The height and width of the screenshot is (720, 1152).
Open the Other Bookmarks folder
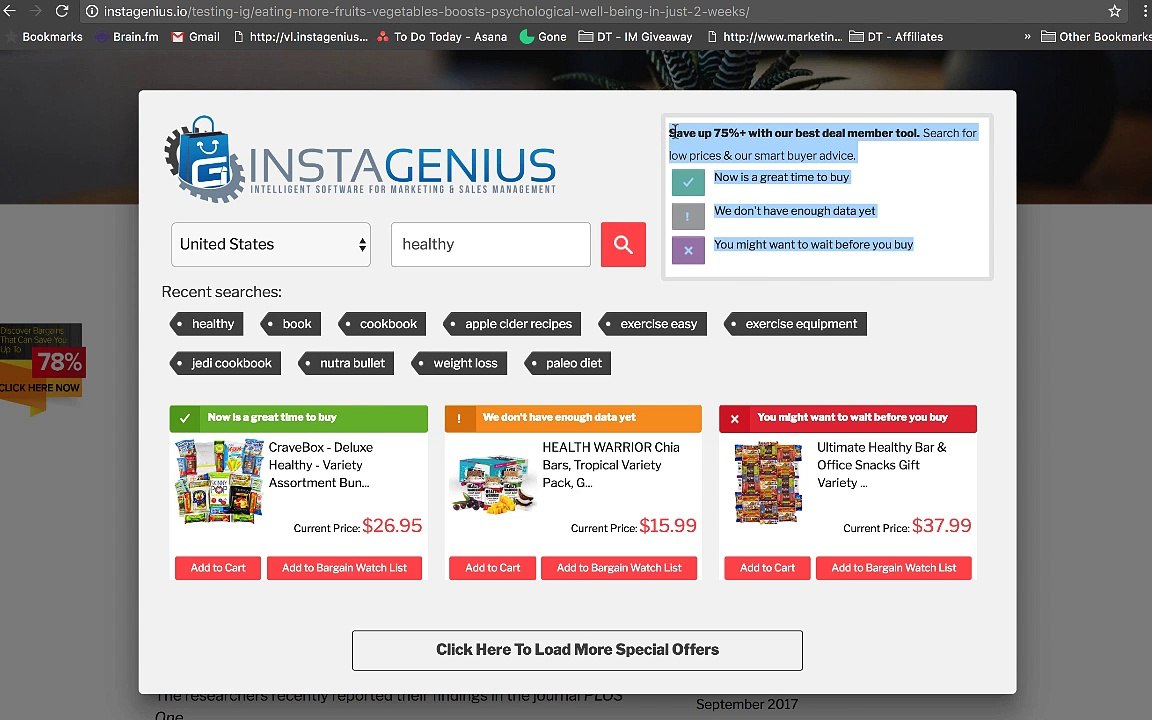tap(1096, 37)
